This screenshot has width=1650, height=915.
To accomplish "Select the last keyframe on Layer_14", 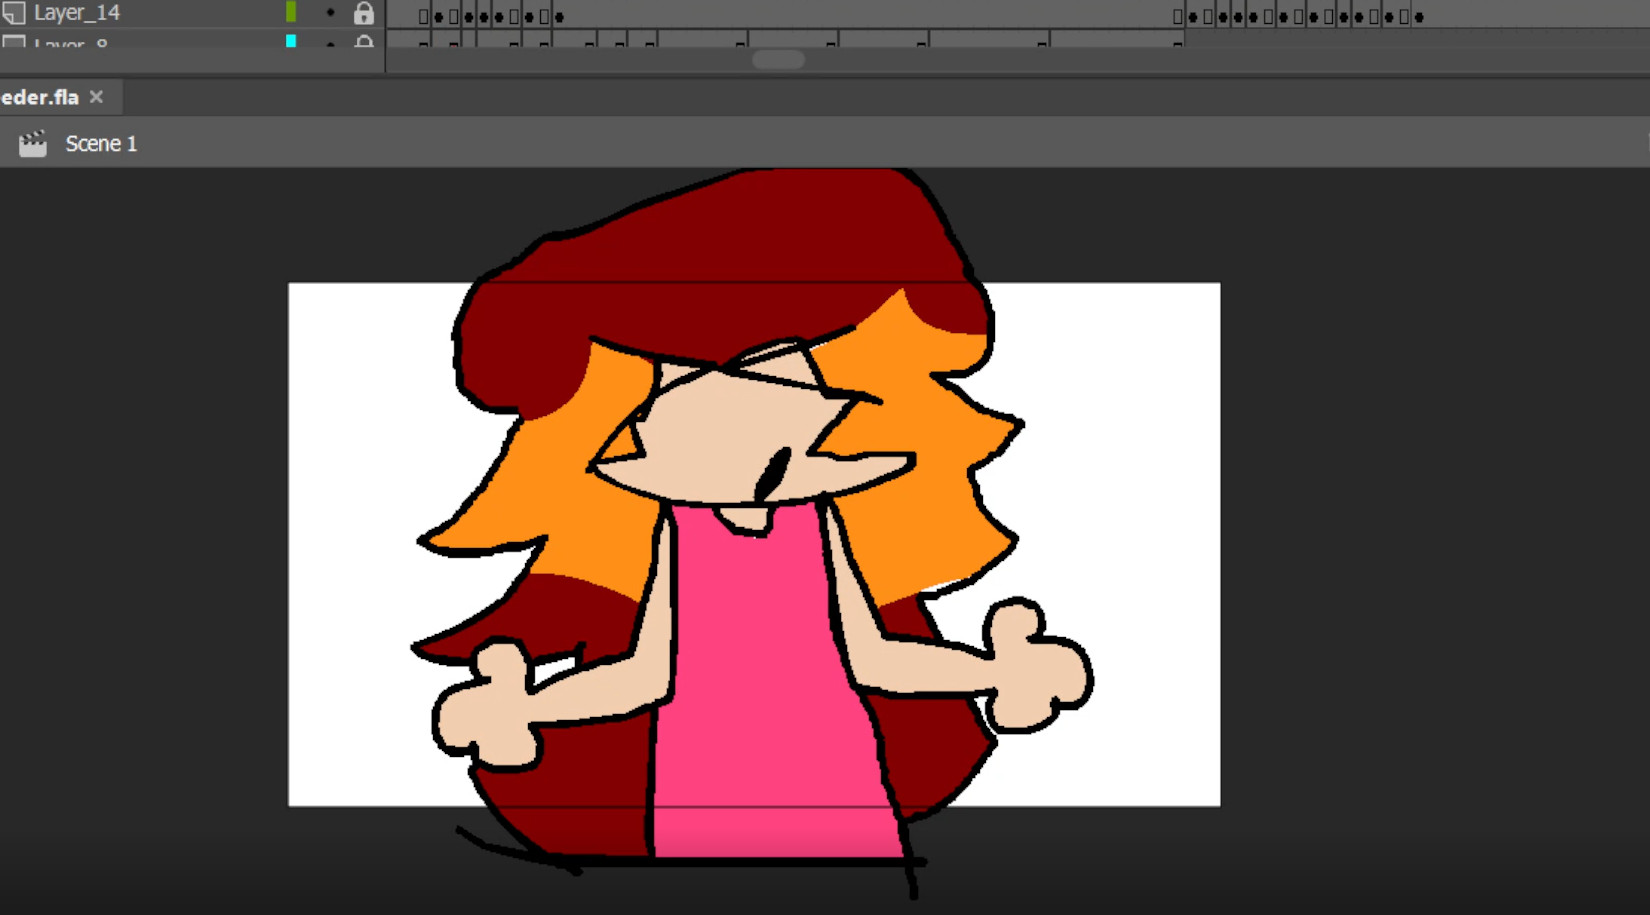I will point(1419,16).
